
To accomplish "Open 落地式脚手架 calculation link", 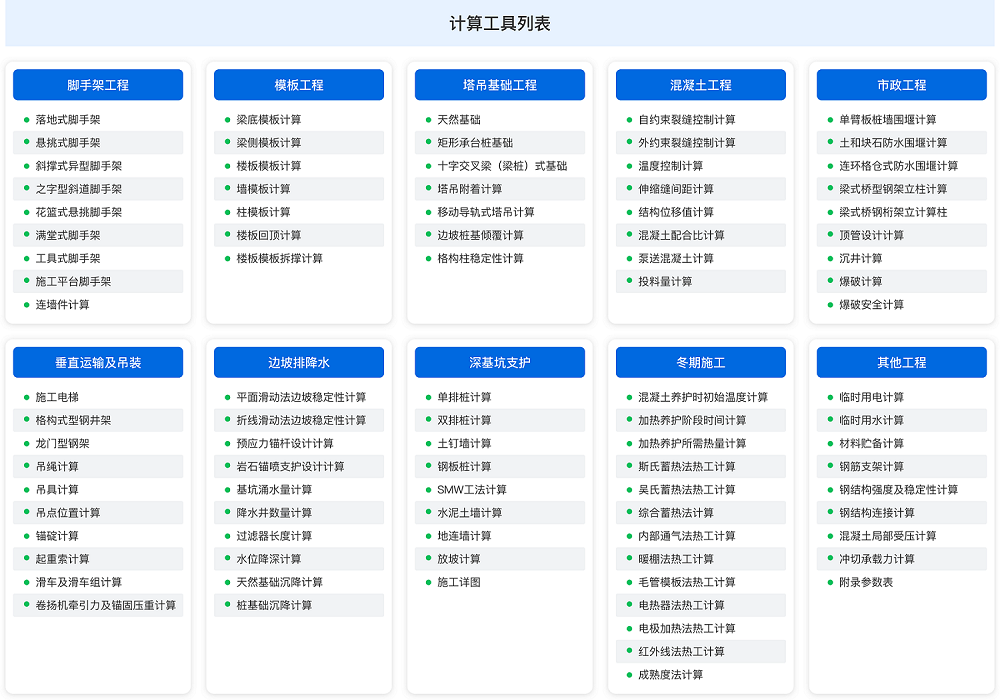I will pos(68,120).
